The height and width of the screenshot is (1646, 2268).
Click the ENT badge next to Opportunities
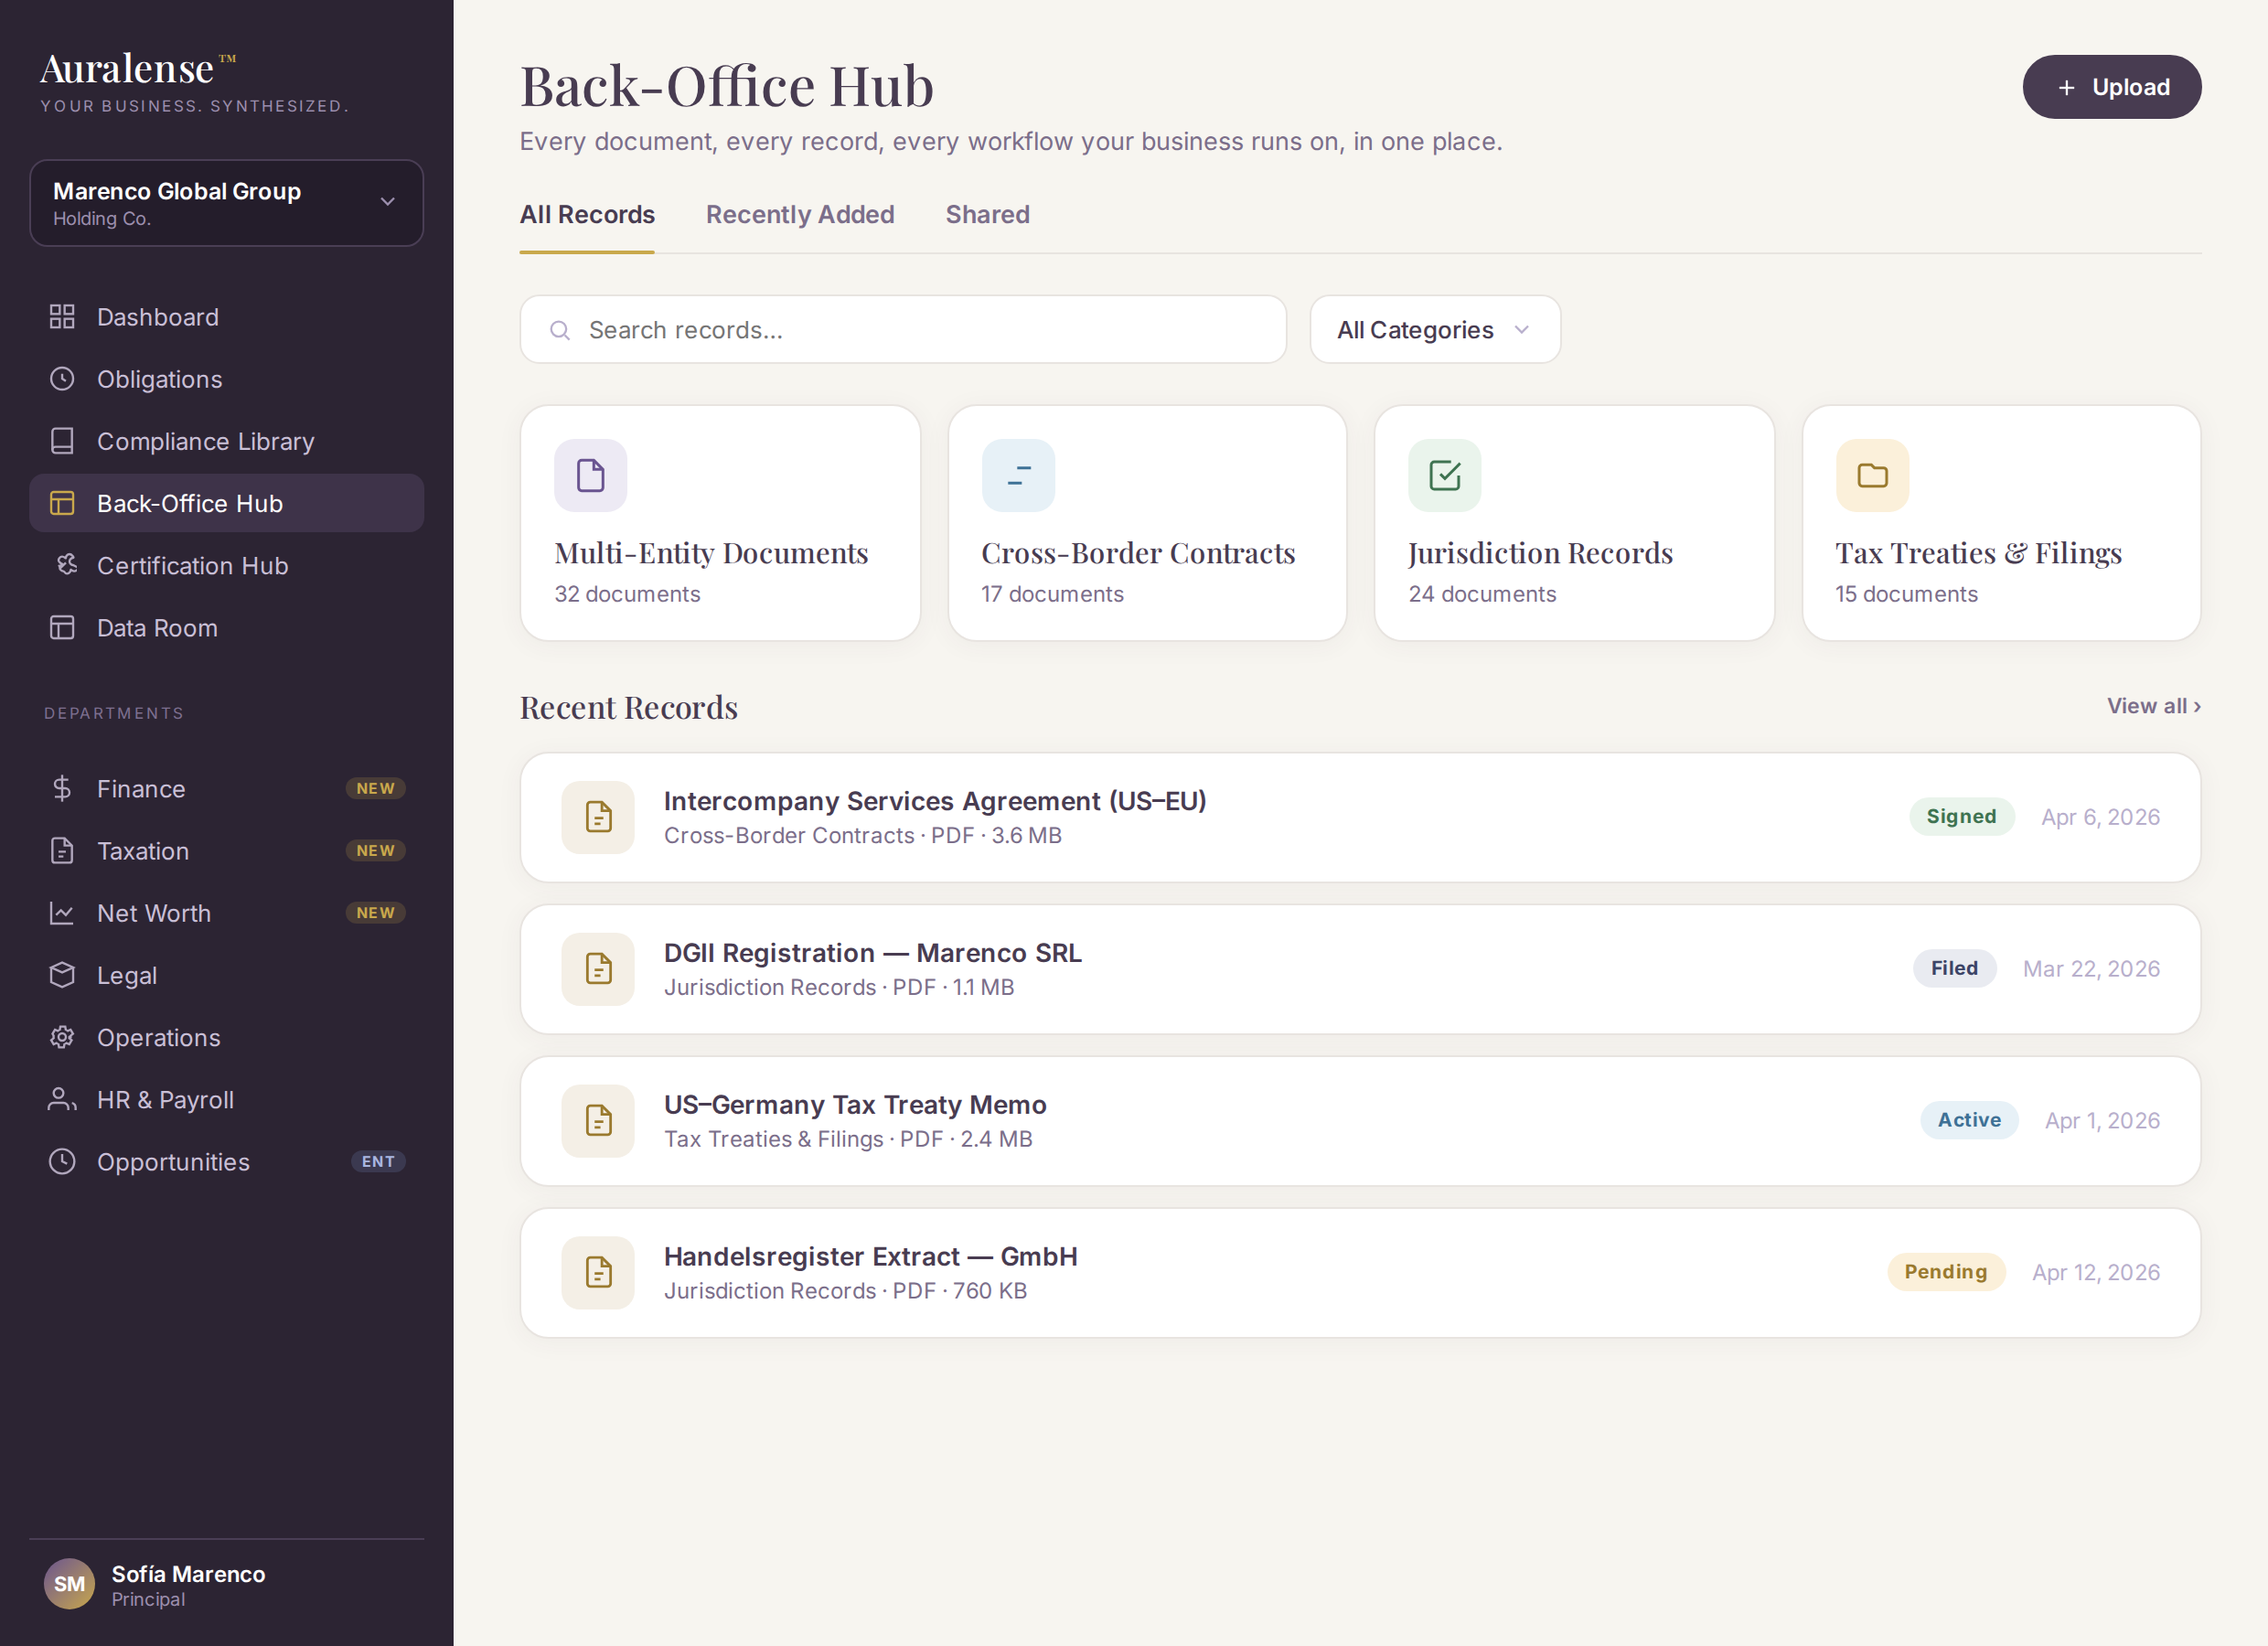click(x=378, y=1162)
